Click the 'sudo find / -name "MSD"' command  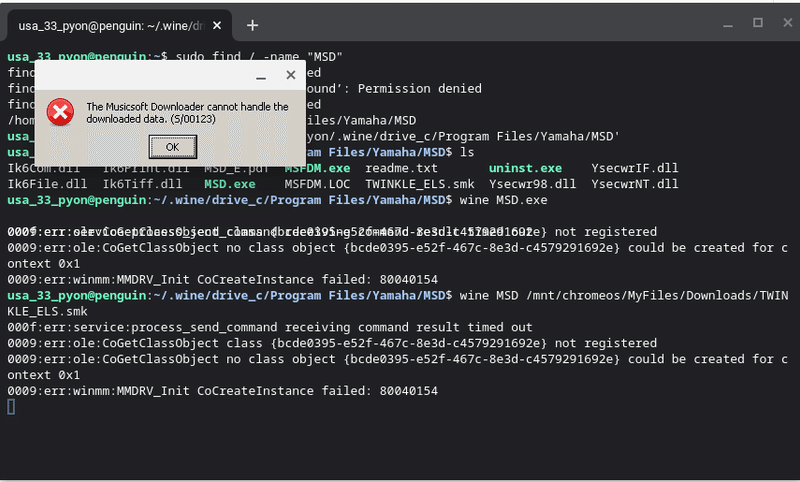pos(259,57)
